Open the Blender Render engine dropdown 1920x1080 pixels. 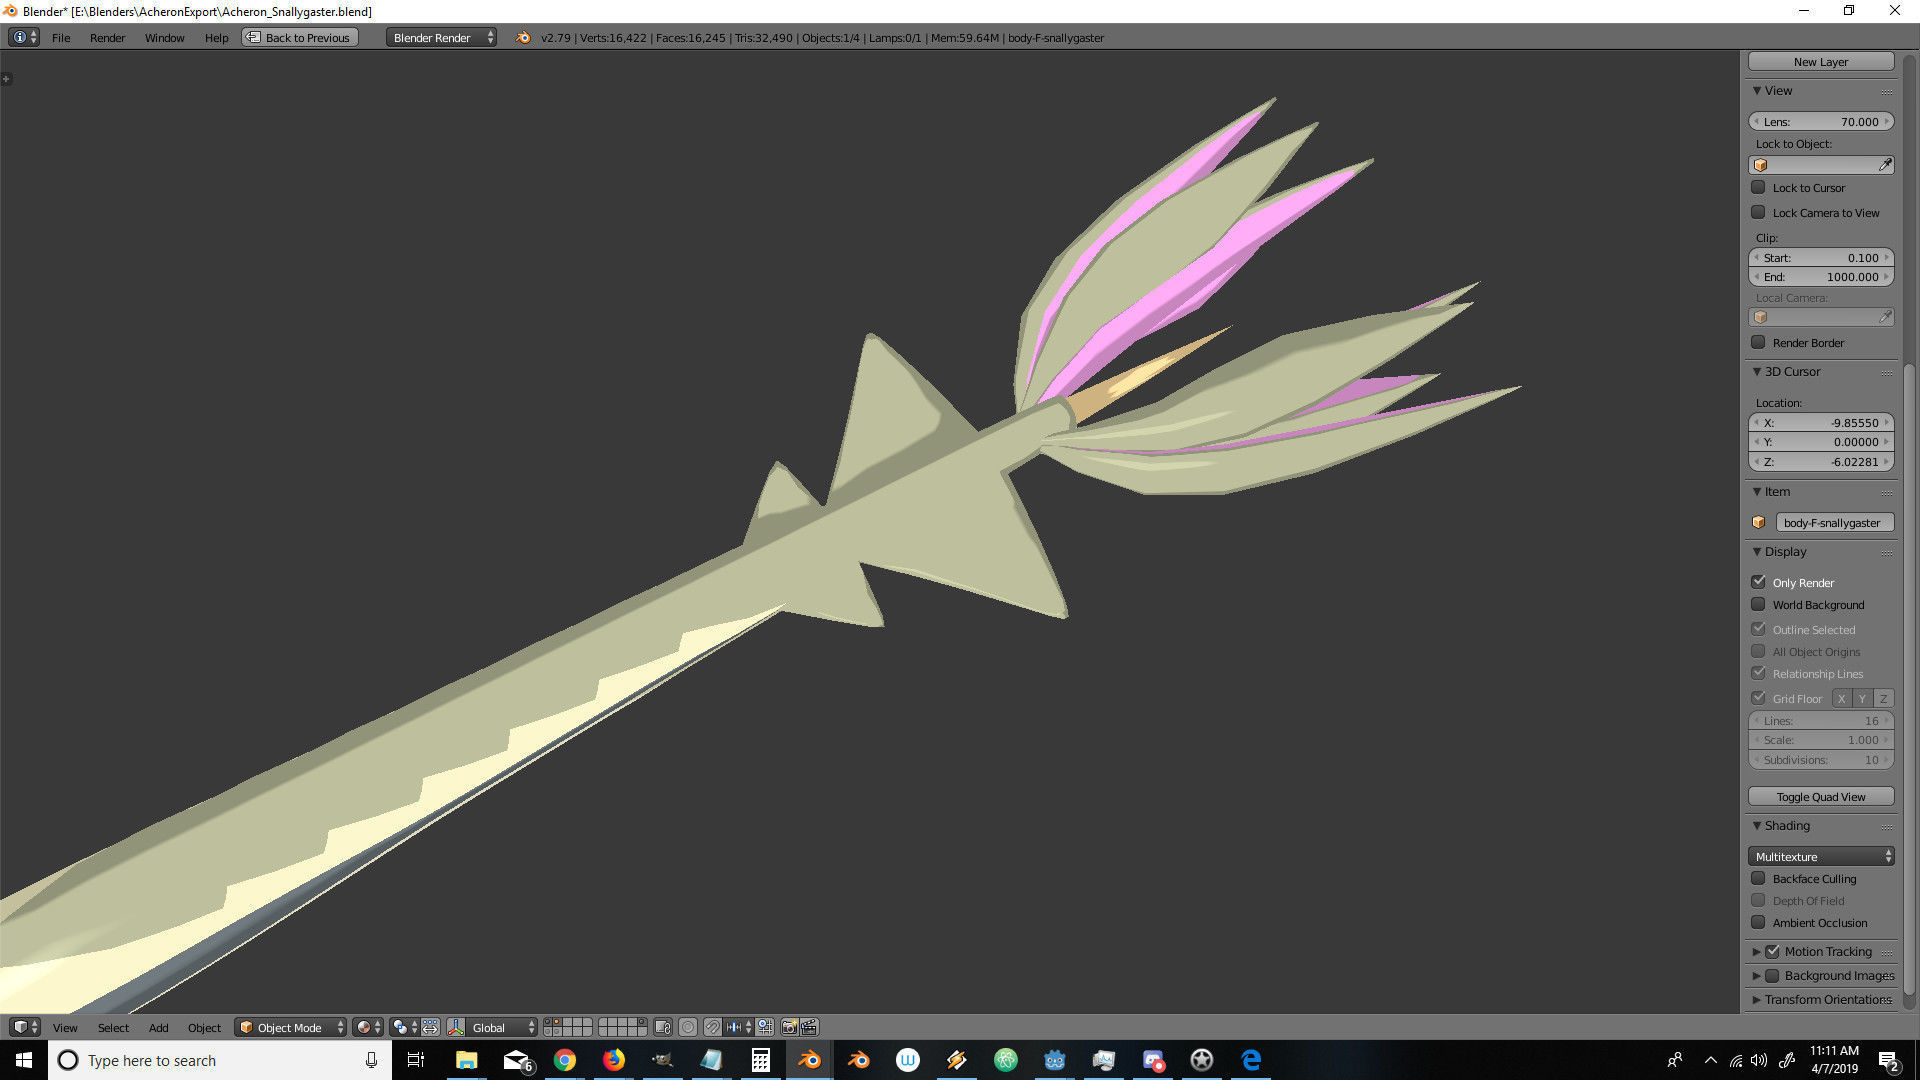coord(441,37)
